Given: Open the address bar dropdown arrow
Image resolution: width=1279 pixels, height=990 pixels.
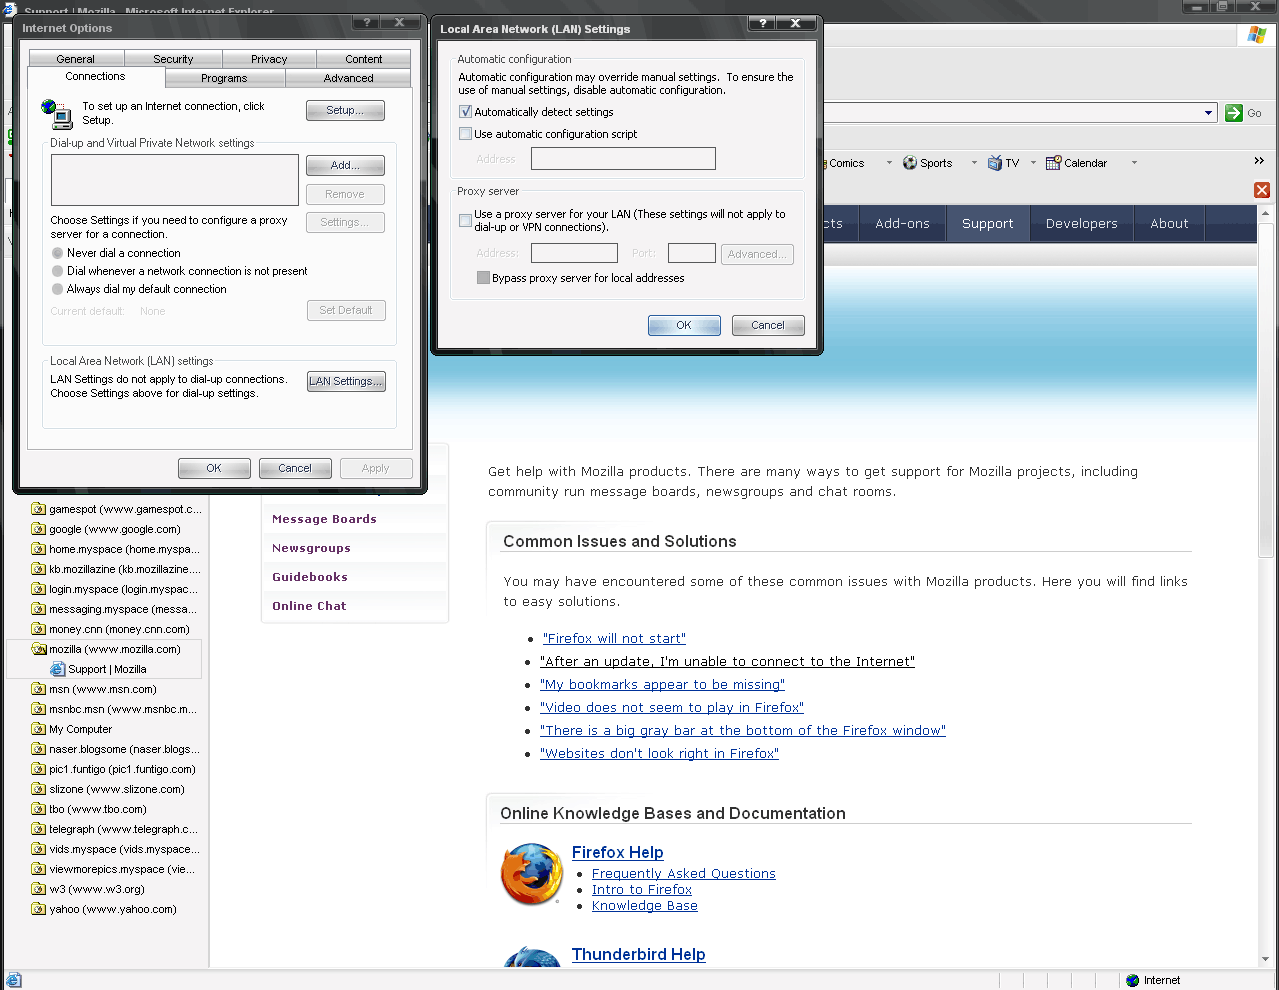Looking at the screenshot, I should click(1208, 113).
